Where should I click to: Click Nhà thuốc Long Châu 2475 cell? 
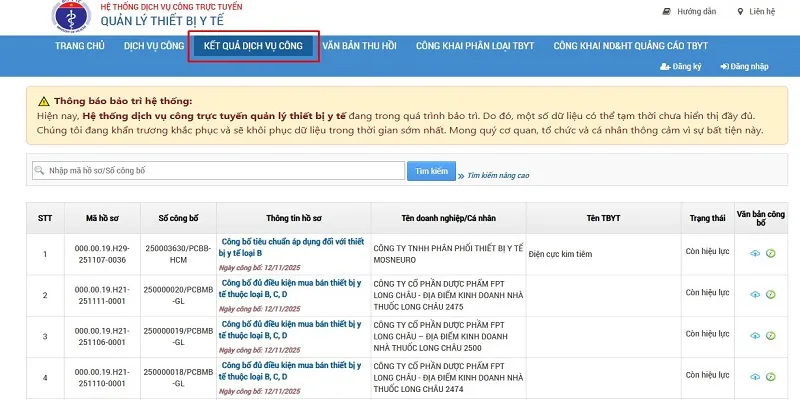coord(448,295)
